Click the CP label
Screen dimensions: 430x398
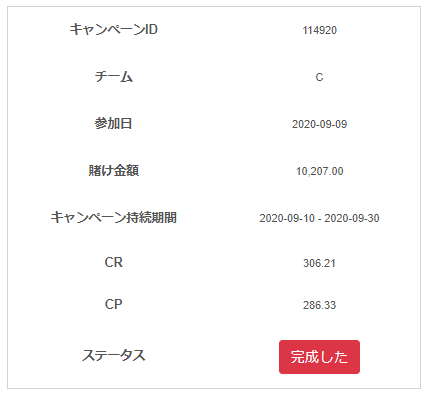click(x=113, y=304)
